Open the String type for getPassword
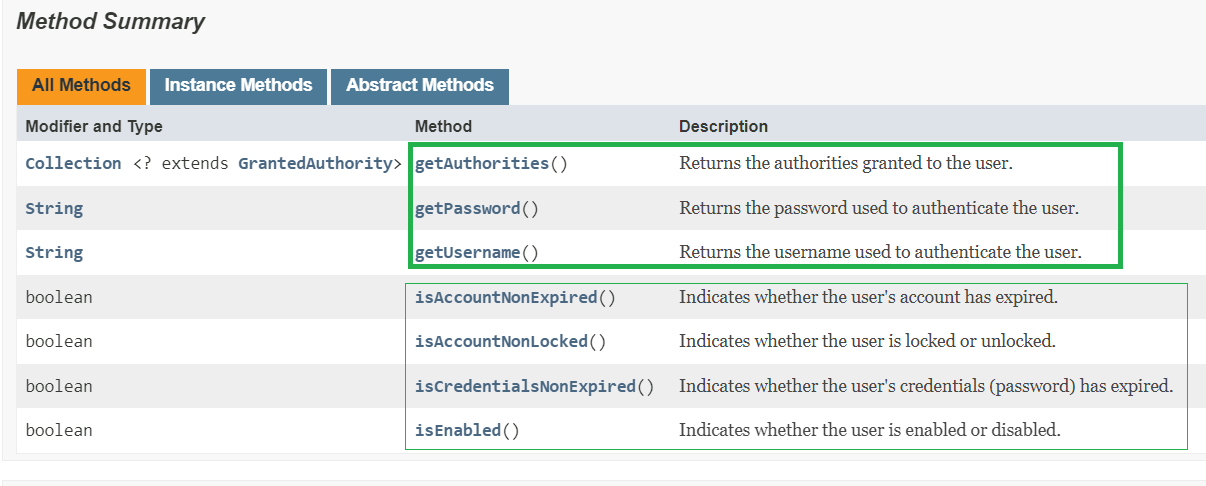Viewport: 1206px width, 486px height. [54, 209]
